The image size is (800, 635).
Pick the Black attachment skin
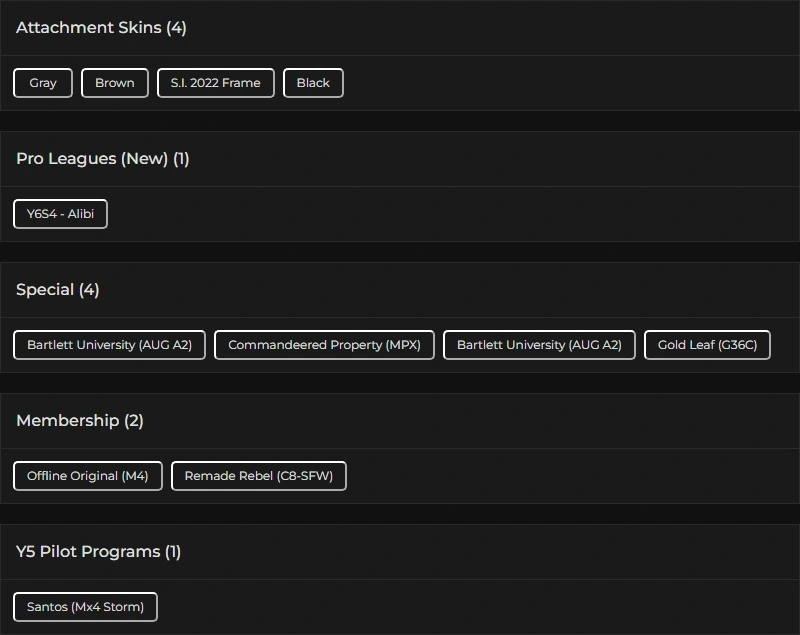click(x=313, y=83)
